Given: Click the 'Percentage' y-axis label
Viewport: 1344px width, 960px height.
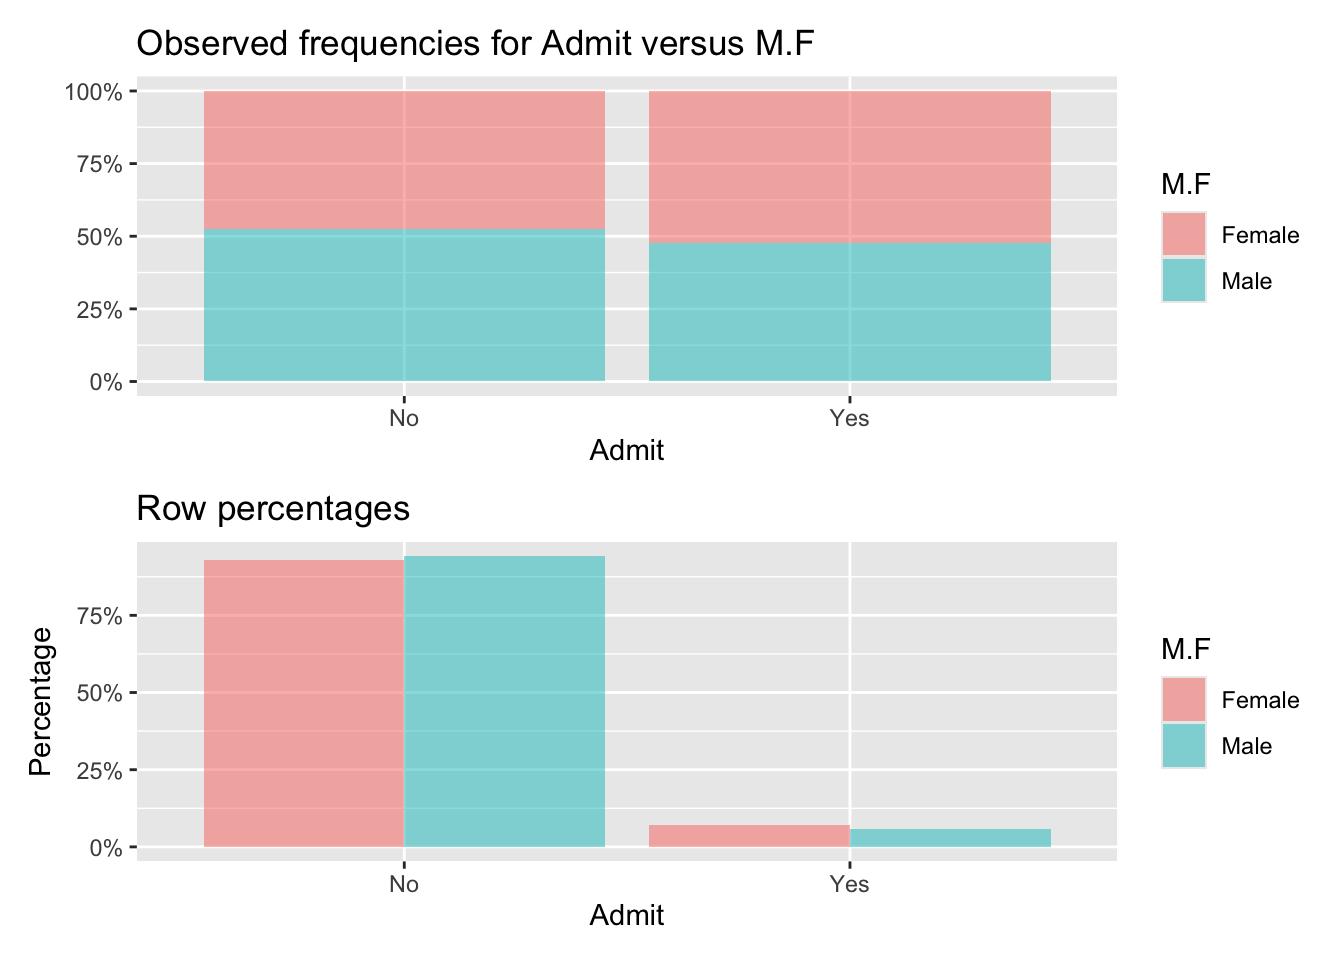Looking at the screenshot, I should click(40, 701).
